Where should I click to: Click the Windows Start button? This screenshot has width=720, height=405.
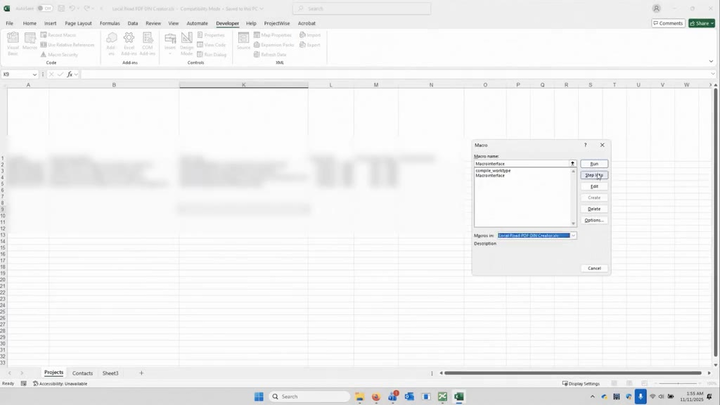(x=259, y=396)
